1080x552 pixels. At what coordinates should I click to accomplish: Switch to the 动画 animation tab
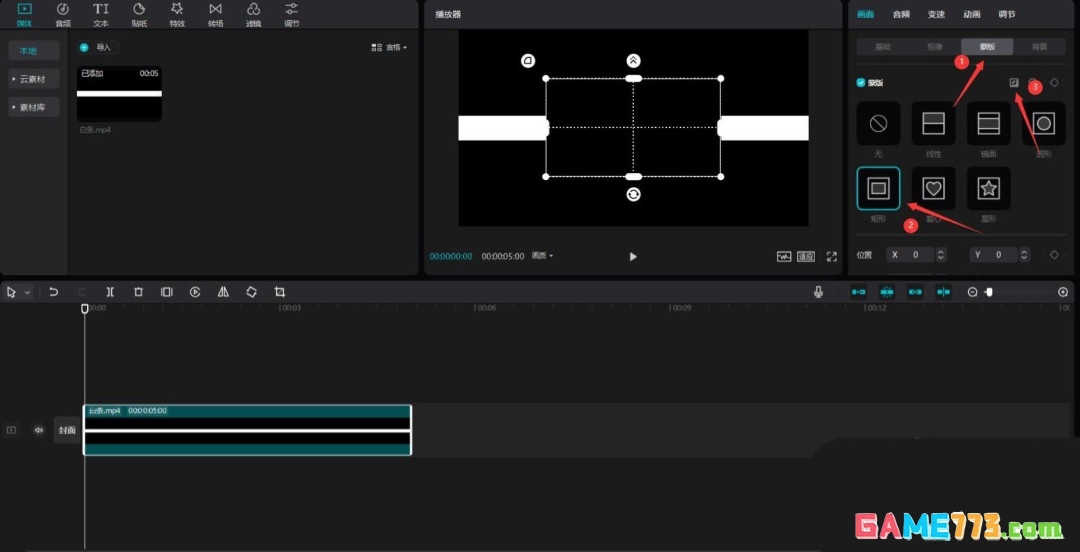[x=971, y=14]
